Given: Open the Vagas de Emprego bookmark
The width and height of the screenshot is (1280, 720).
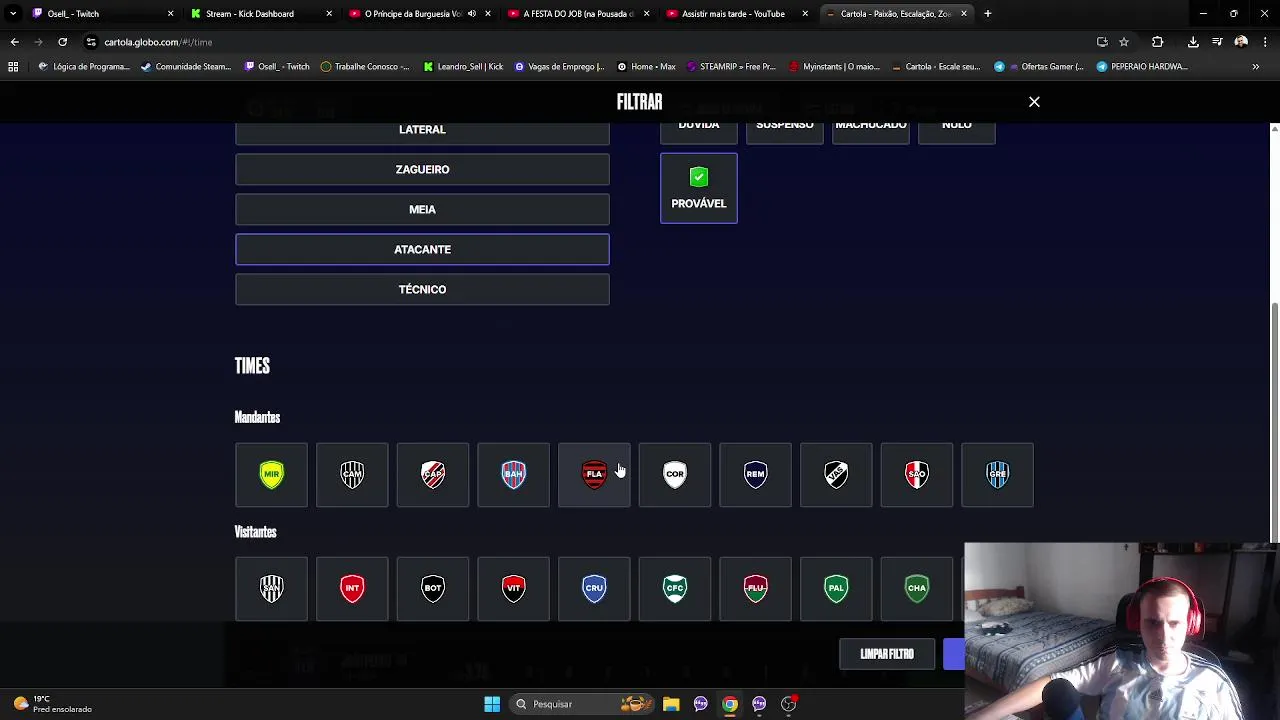Looking at the screenshot, I should [x=559, y=67].
